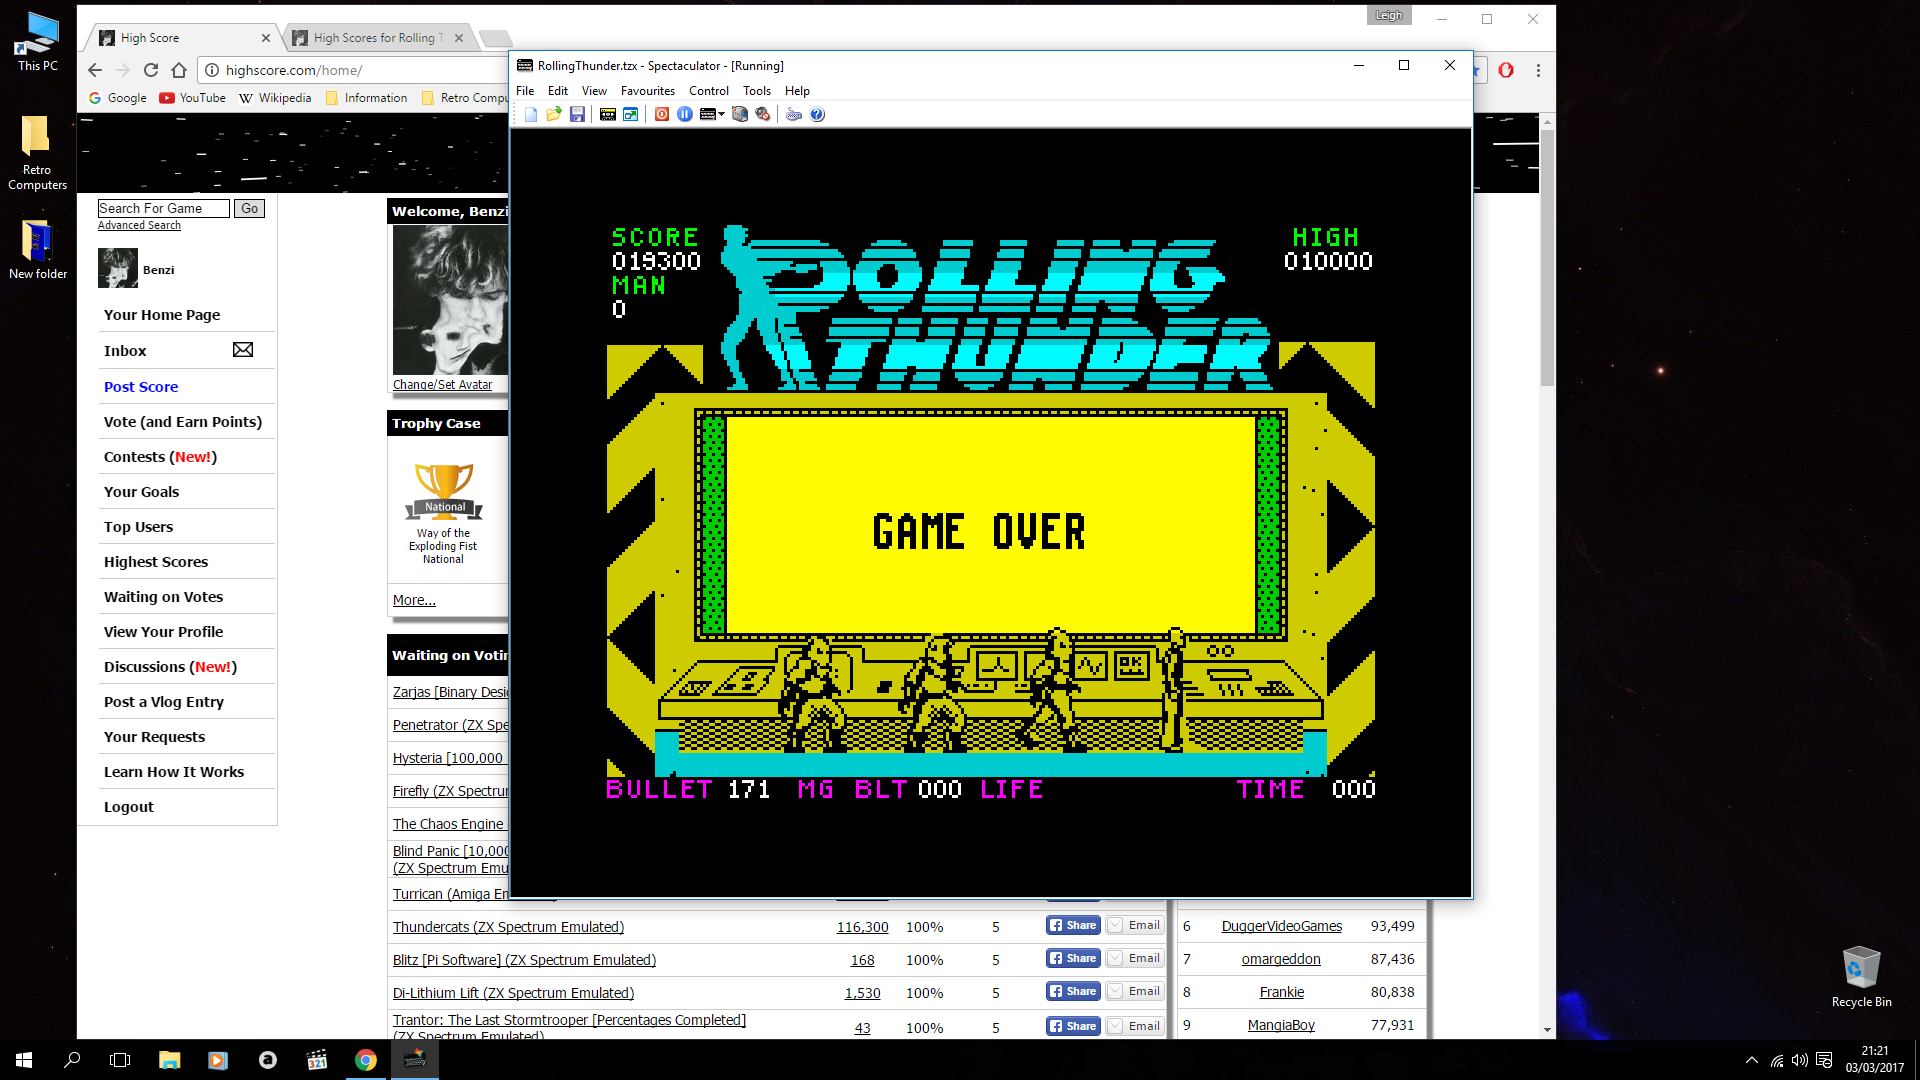Open the Control menu
This screenshot has width=1920, height=1080.
pos(708,91)
